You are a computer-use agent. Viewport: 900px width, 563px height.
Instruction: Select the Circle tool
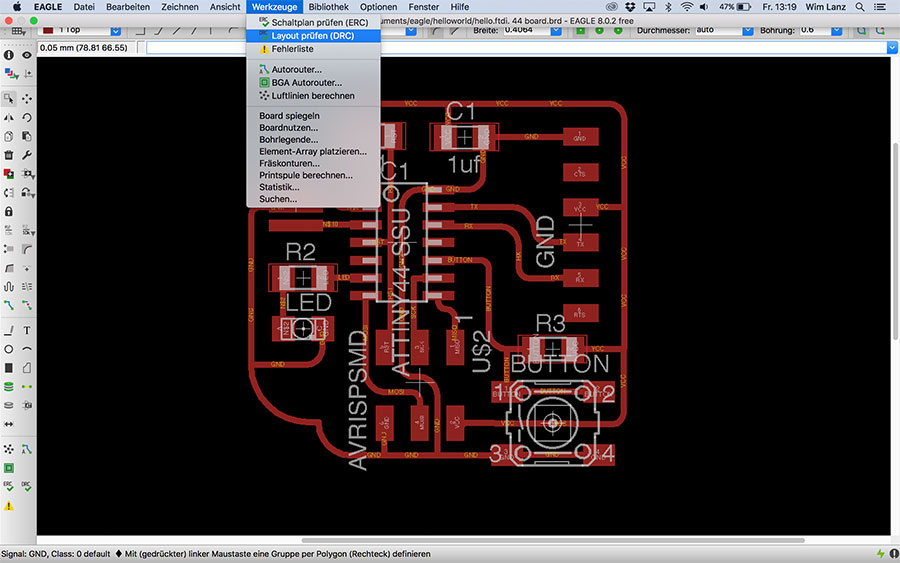click(9, 349)
